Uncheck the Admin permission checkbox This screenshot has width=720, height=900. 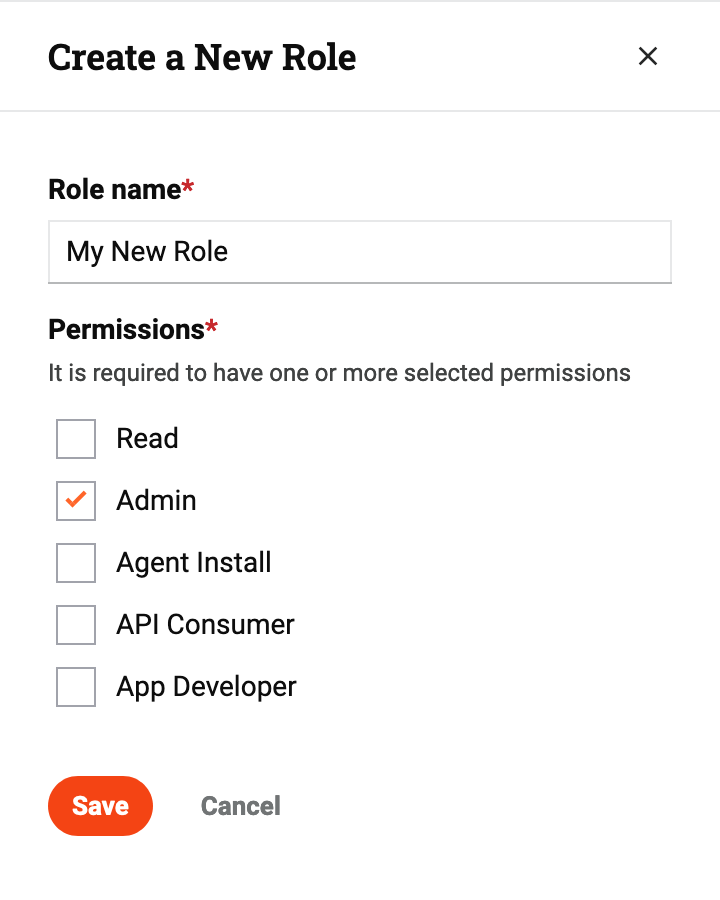(x=76, y=501)
